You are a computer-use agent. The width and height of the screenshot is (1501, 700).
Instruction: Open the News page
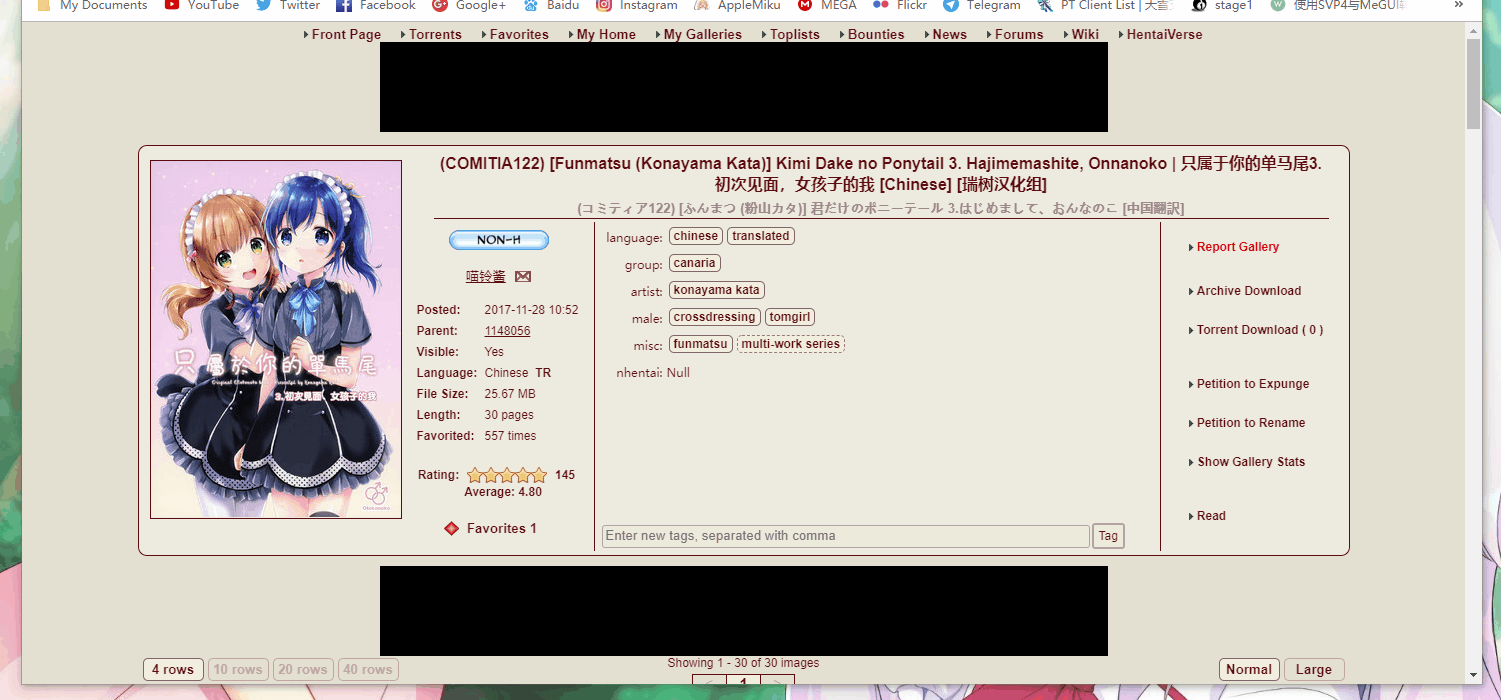coord(949,34)
